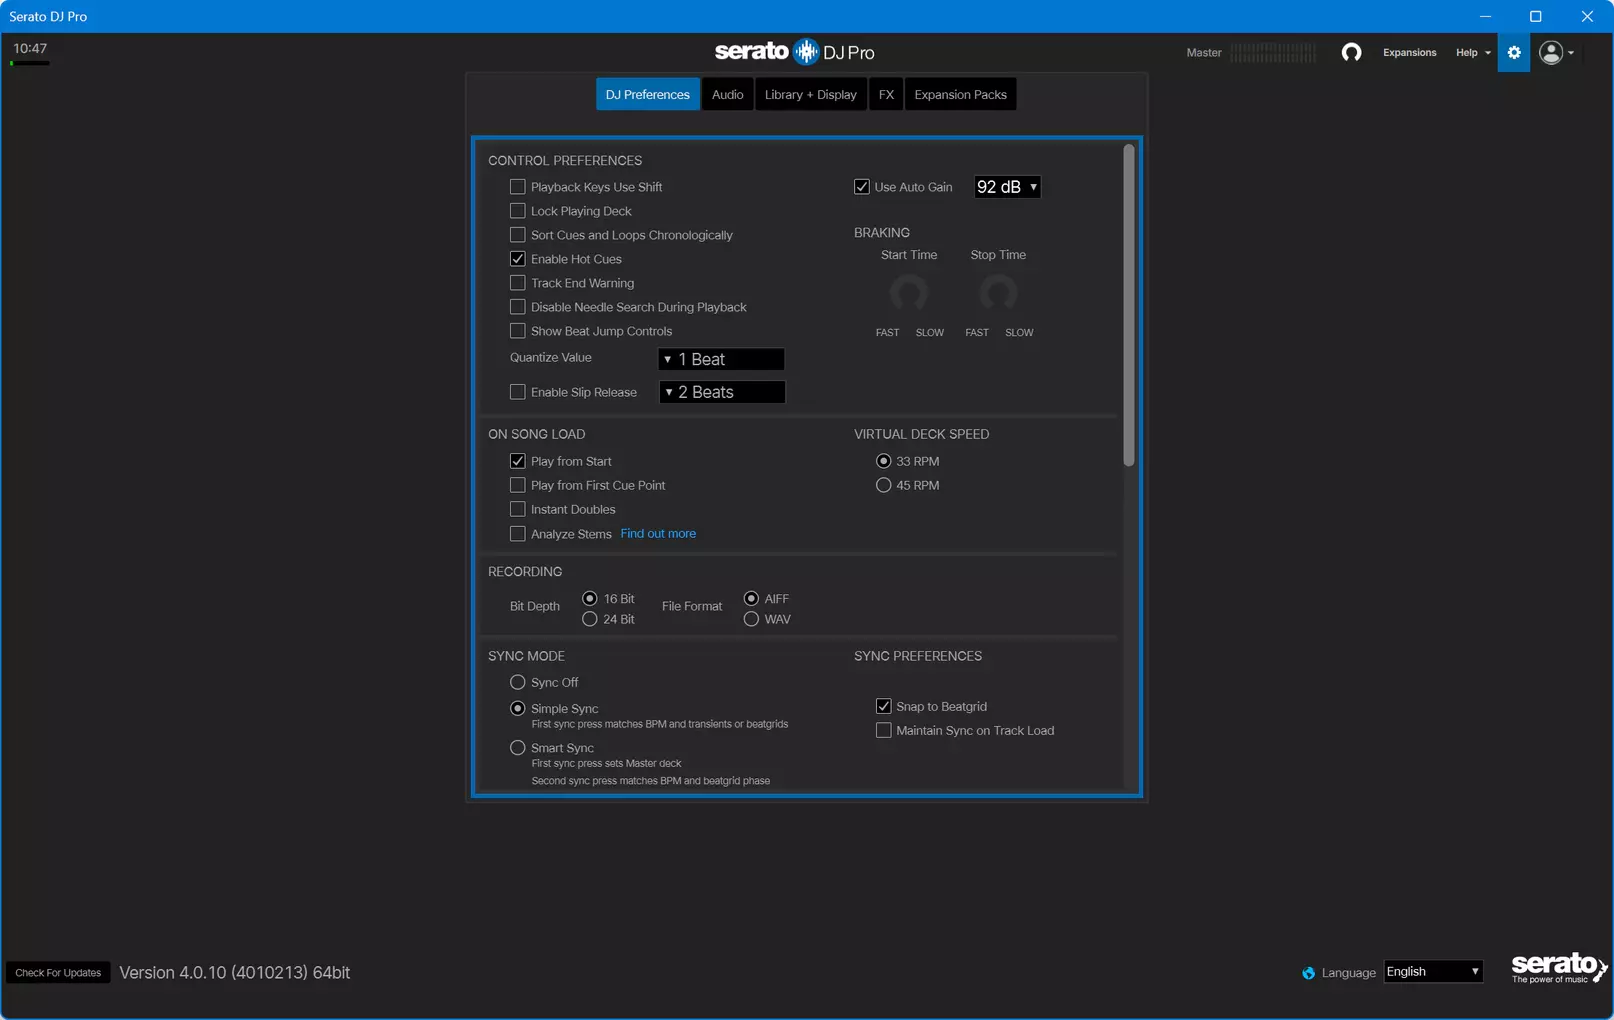Toggle the Enable Slip Release checkbox
Screen dimensions: 1614x1020
[x=517, y=392]
